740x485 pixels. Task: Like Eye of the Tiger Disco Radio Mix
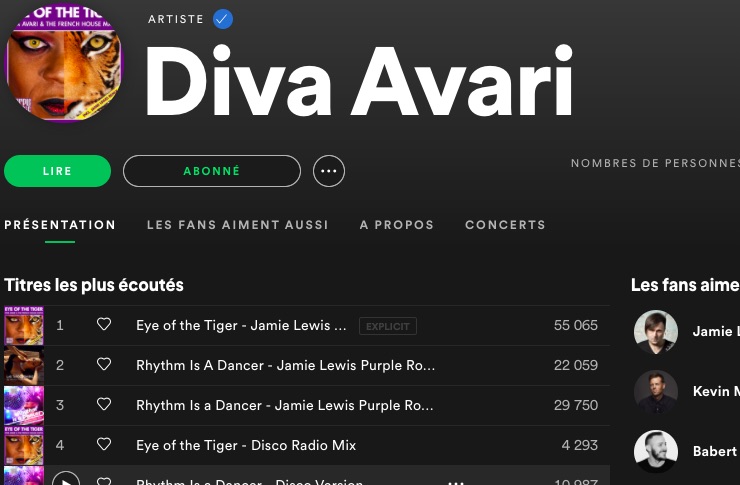point(104,444)
